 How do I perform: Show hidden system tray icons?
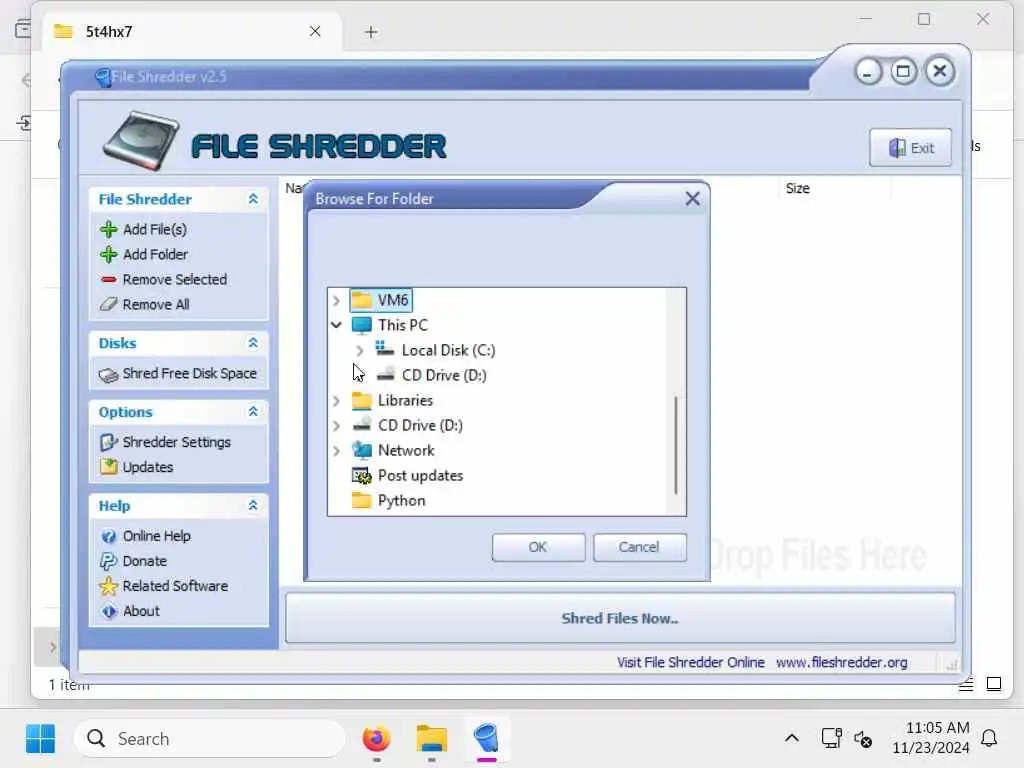tap(792, 739)
